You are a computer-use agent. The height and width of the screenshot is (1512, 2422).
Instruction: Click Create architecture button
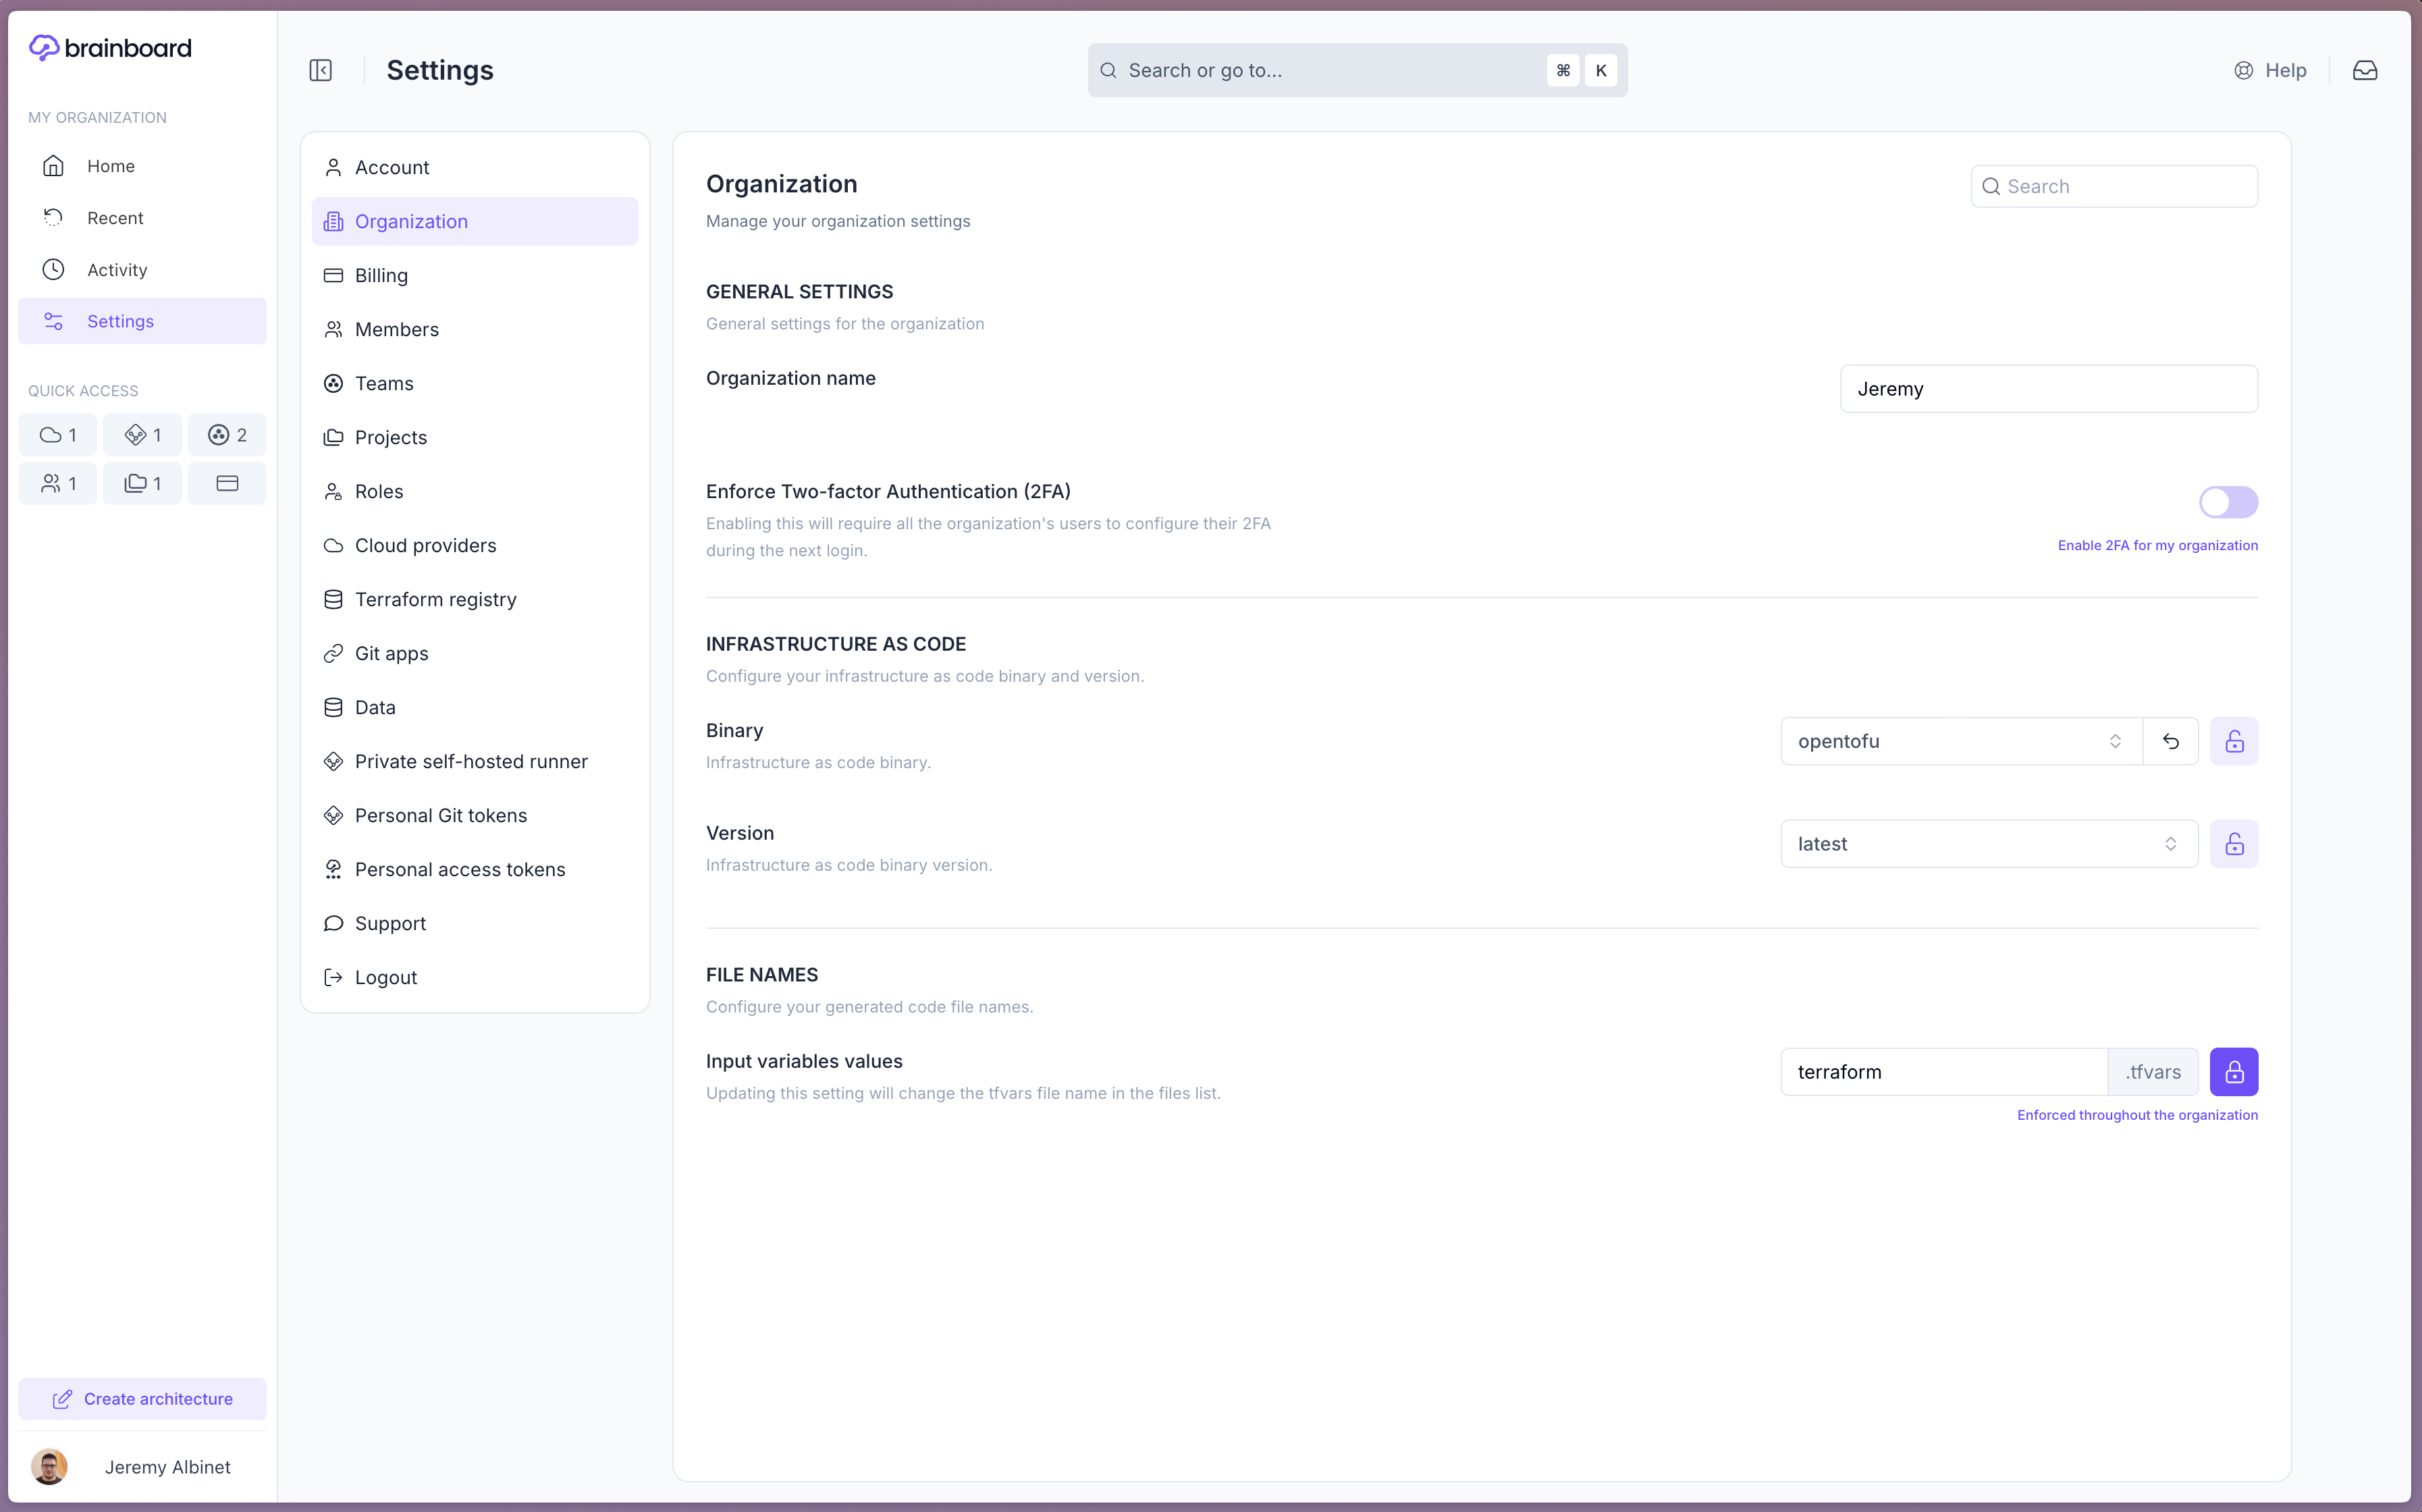coord(142,1399)
